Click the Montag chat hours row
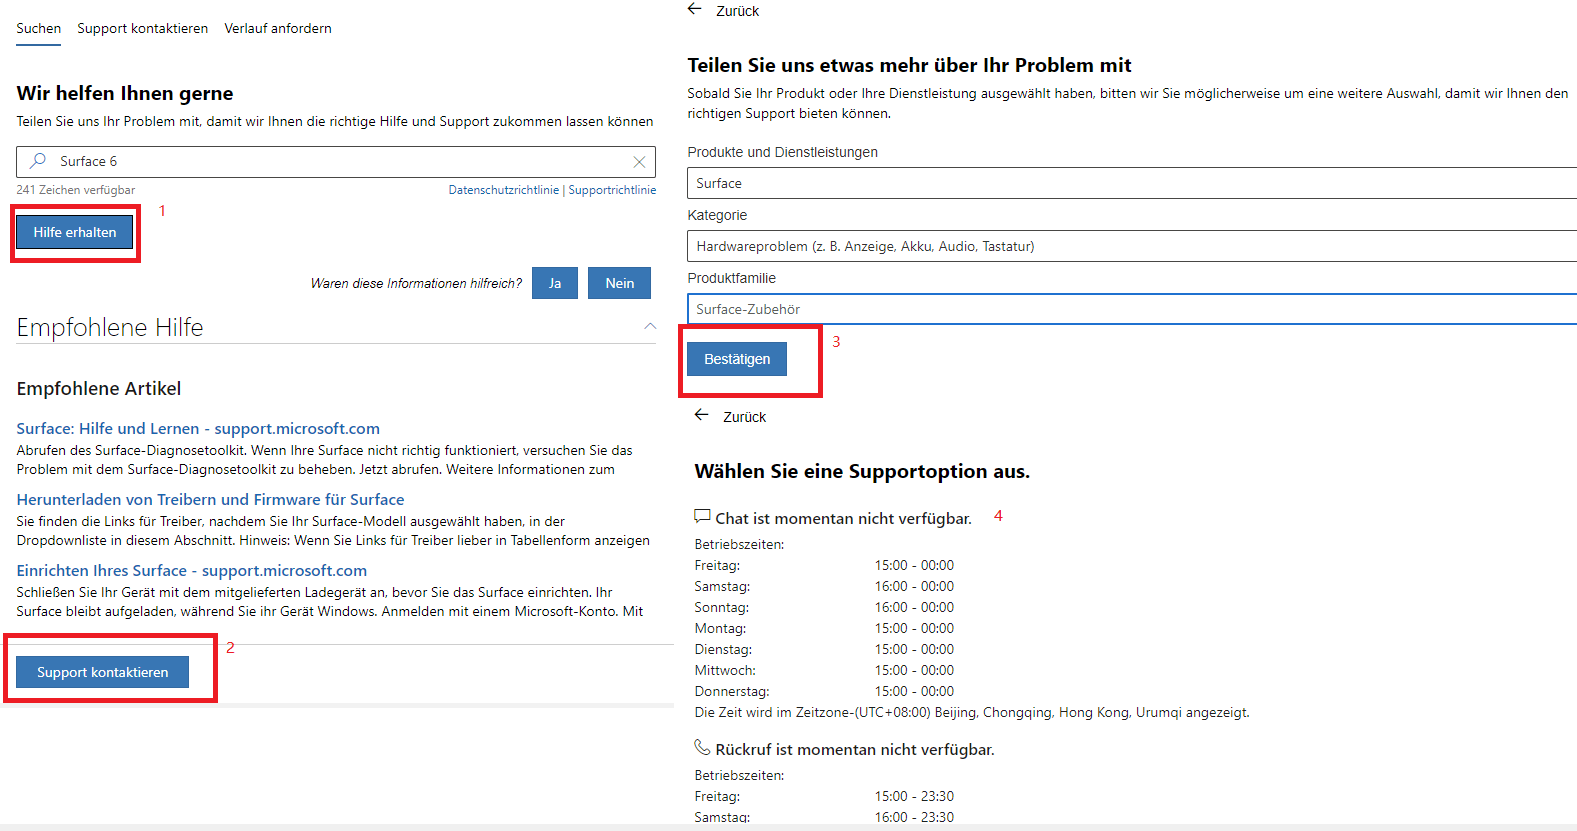The width and height of the screenshot is (1577, 831). [825, 628]
